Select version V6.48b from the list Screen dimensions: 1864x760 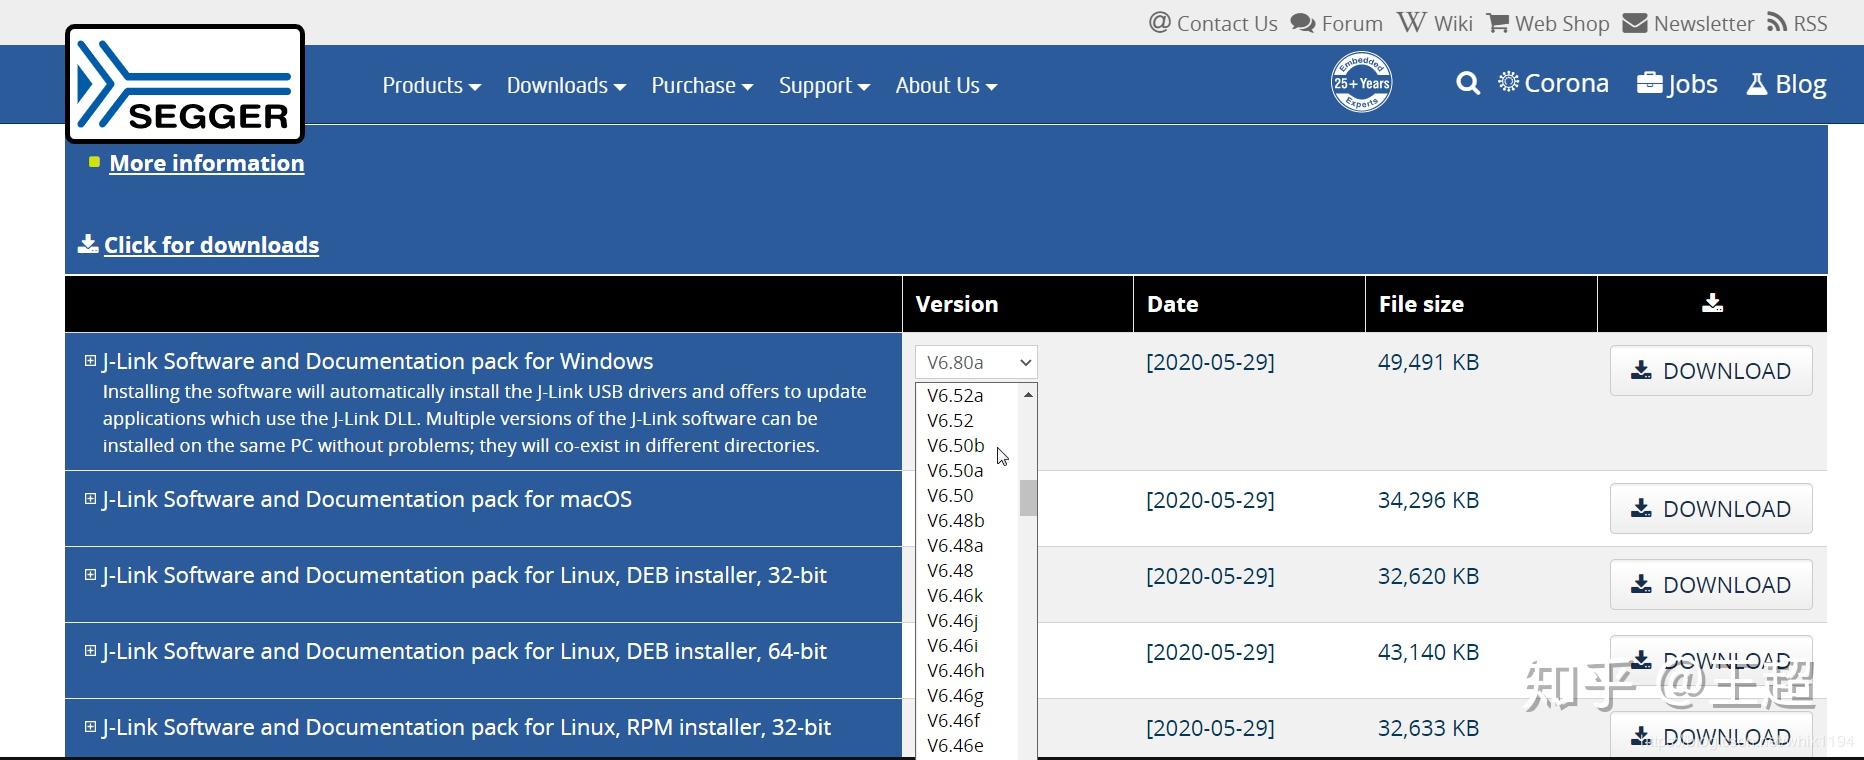(x=956, y=520)
